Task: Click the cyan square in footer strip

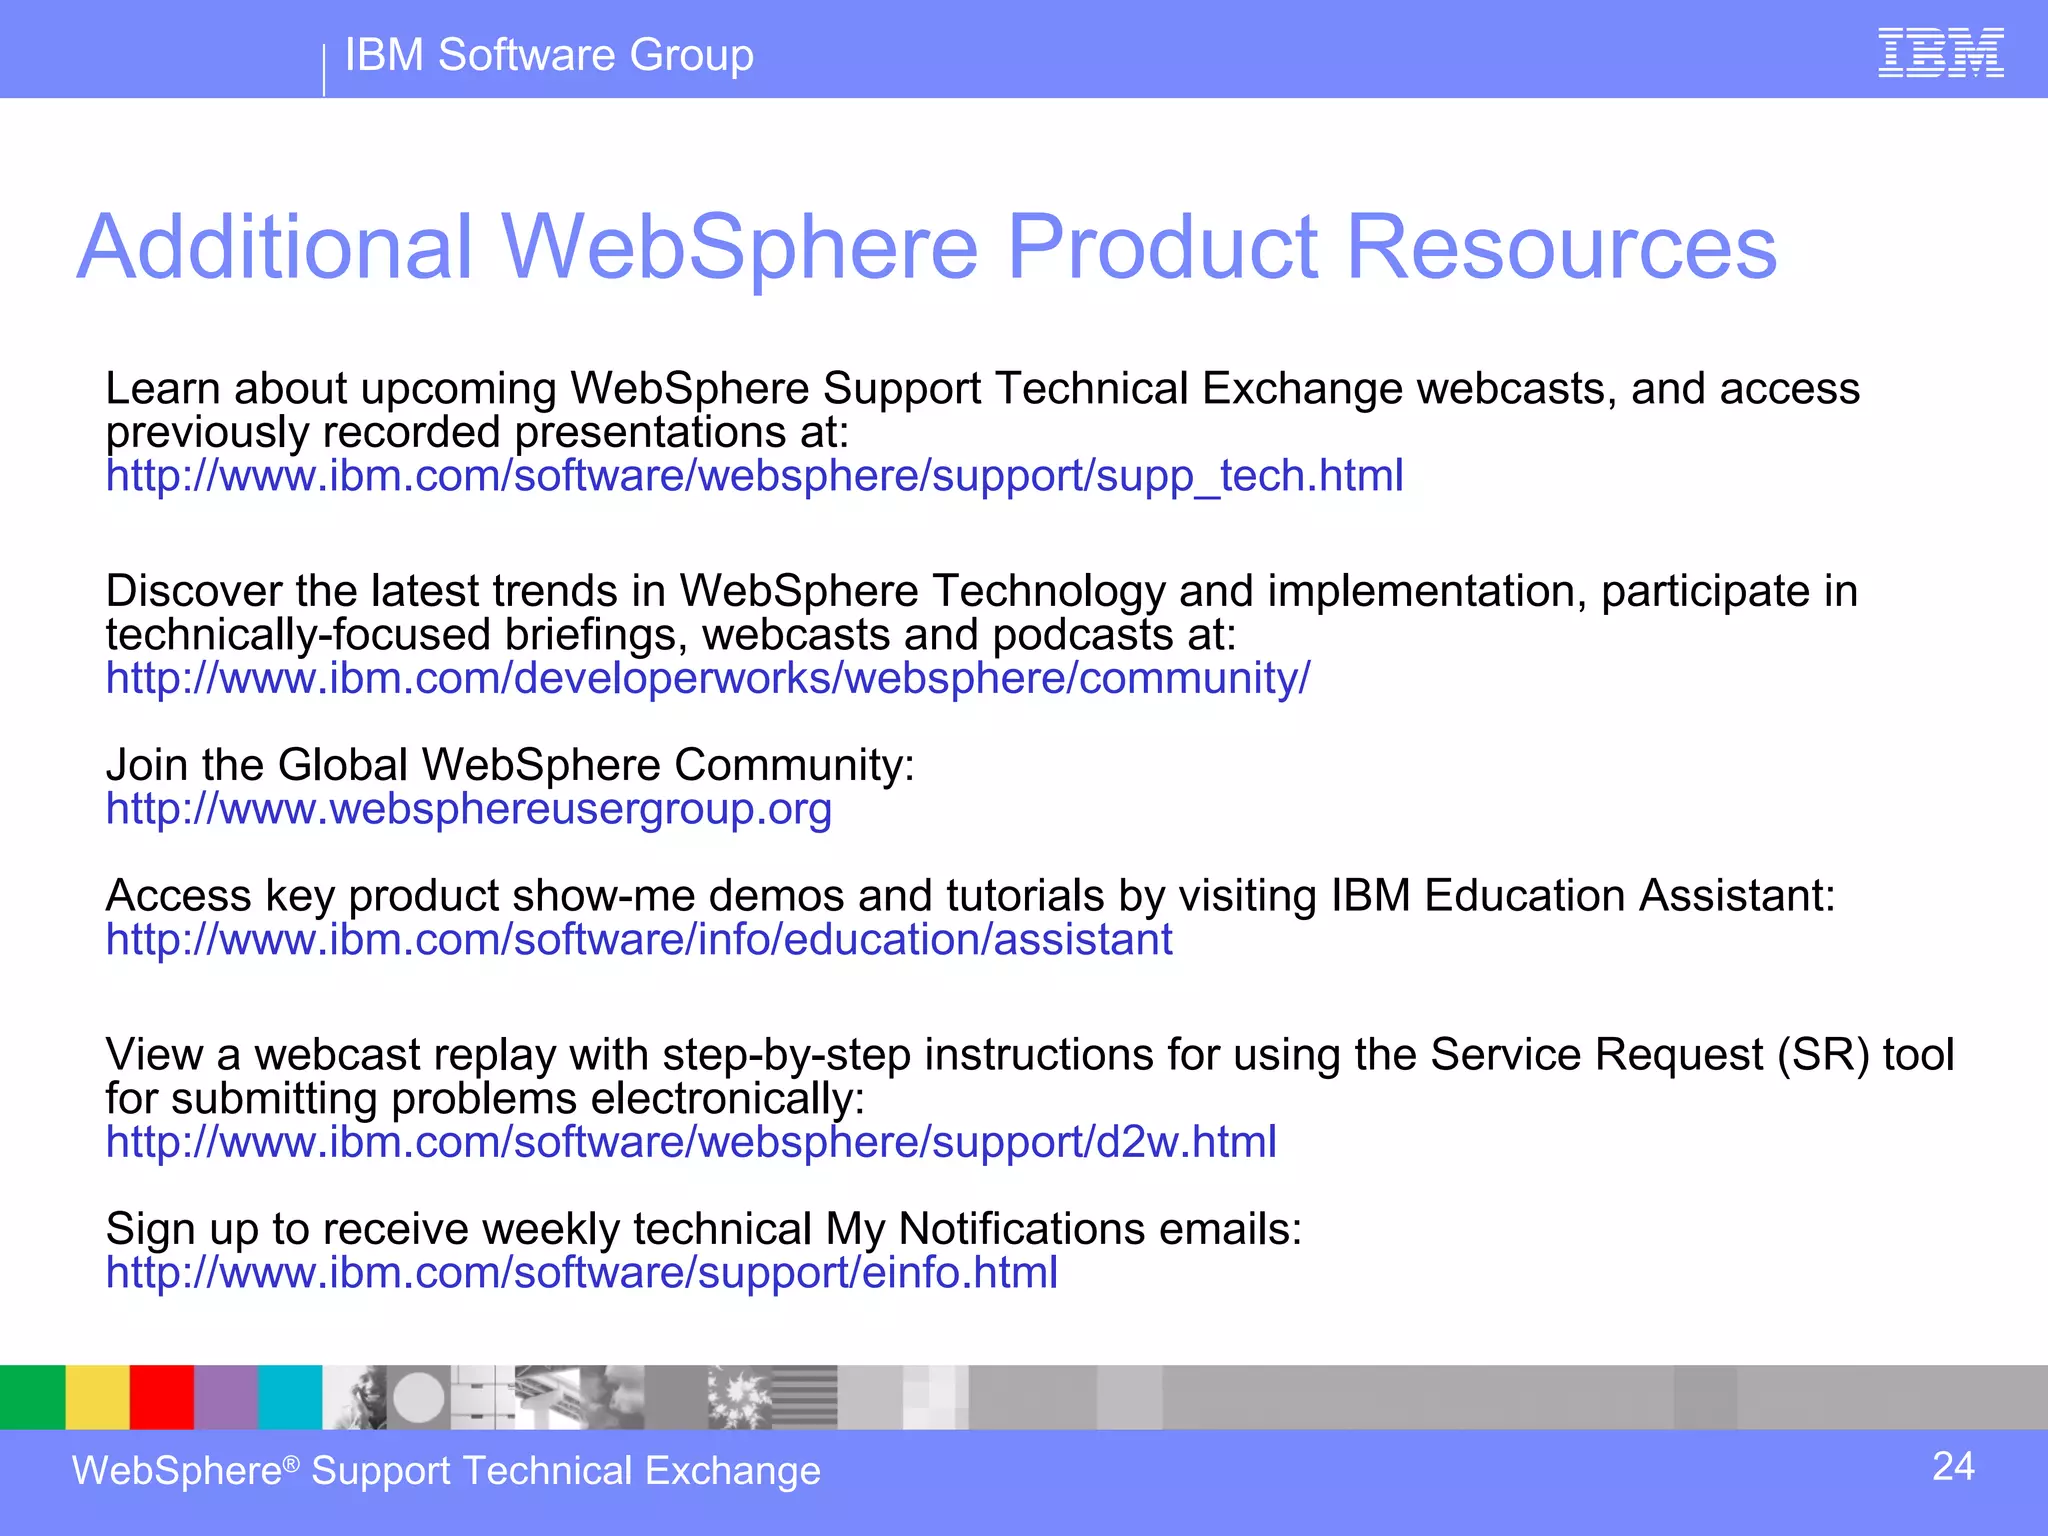Action: [x=290, y=1397]
